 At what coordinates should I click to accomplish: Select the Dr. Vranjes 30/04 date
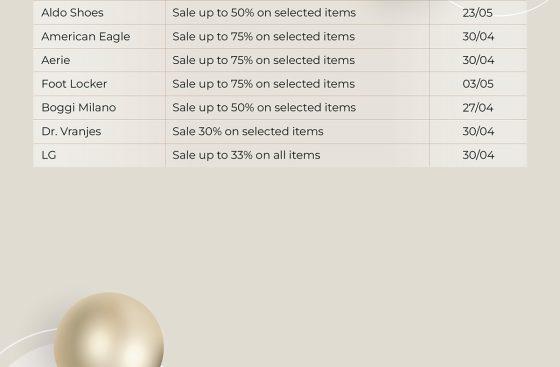[478, 131]
